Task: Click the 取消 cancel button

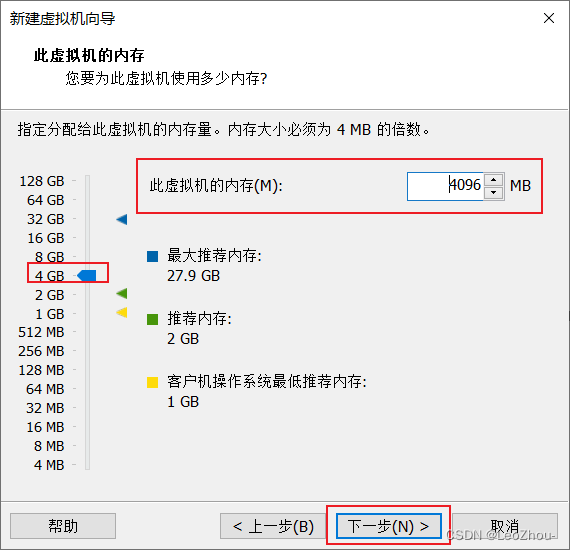Action: [x=505, y=526]
